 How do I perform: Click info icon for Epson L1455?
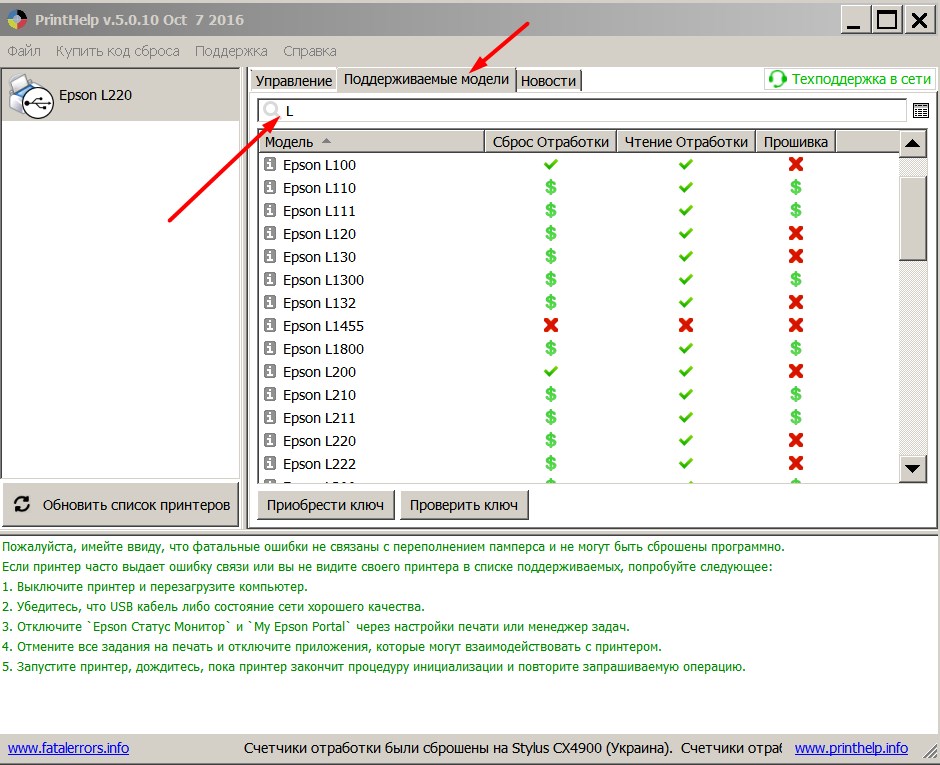coord(270,325)
